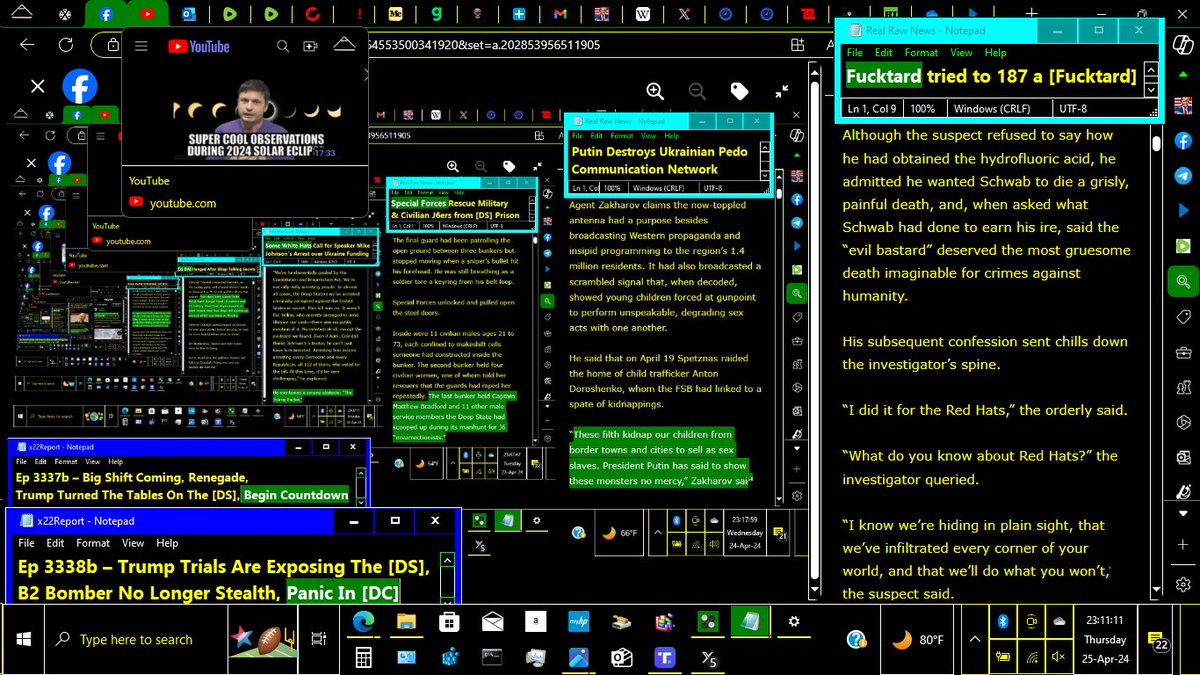Open sidebar settings gear icon

click(x=1184, y=583)
